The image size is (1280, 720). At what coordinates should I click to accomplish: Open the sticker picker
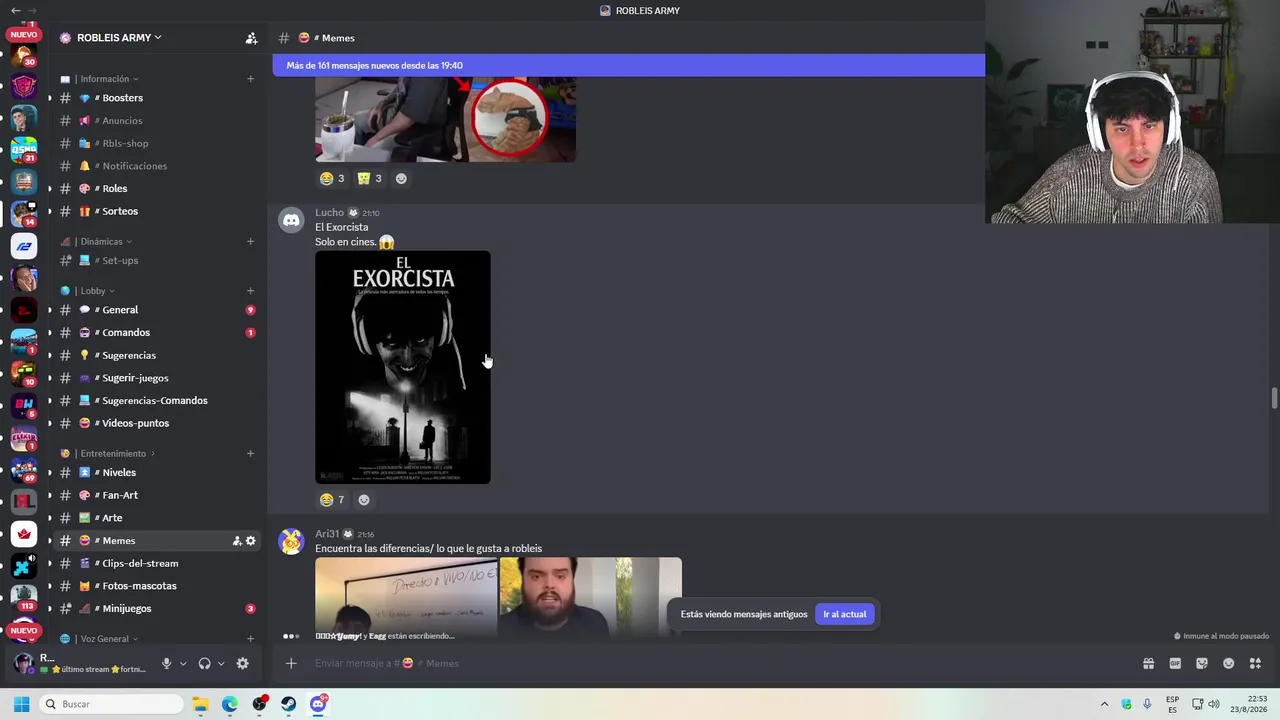[x=1202, y=663]
